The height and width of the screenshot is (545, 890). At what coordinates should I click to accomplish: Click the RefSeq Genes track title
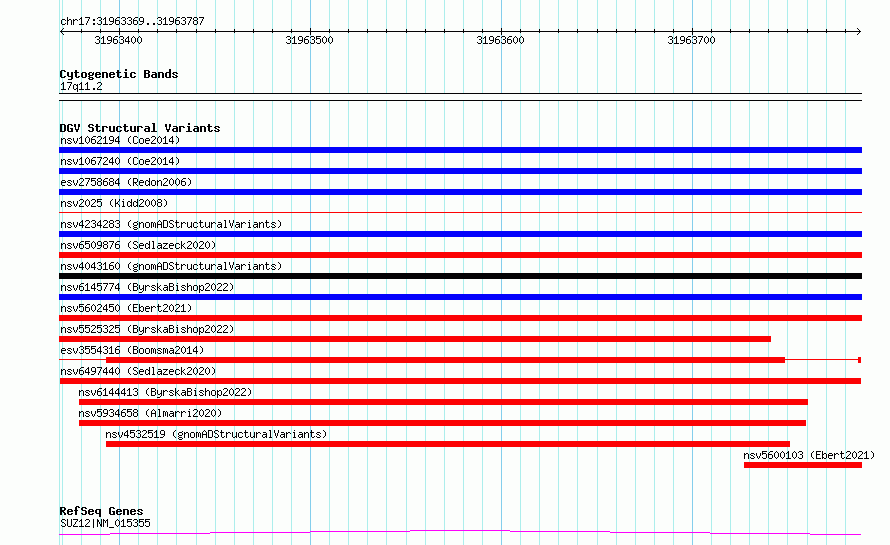click(x=101, y=512)
